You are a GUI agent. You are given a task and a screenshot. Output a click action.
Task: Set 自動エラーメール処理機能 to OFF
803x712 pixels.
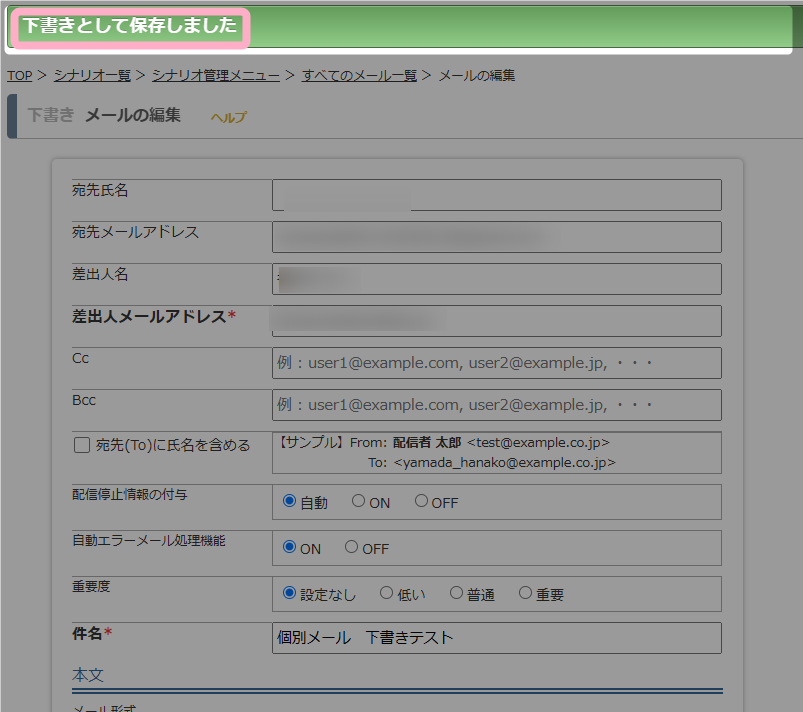point(351,547)
